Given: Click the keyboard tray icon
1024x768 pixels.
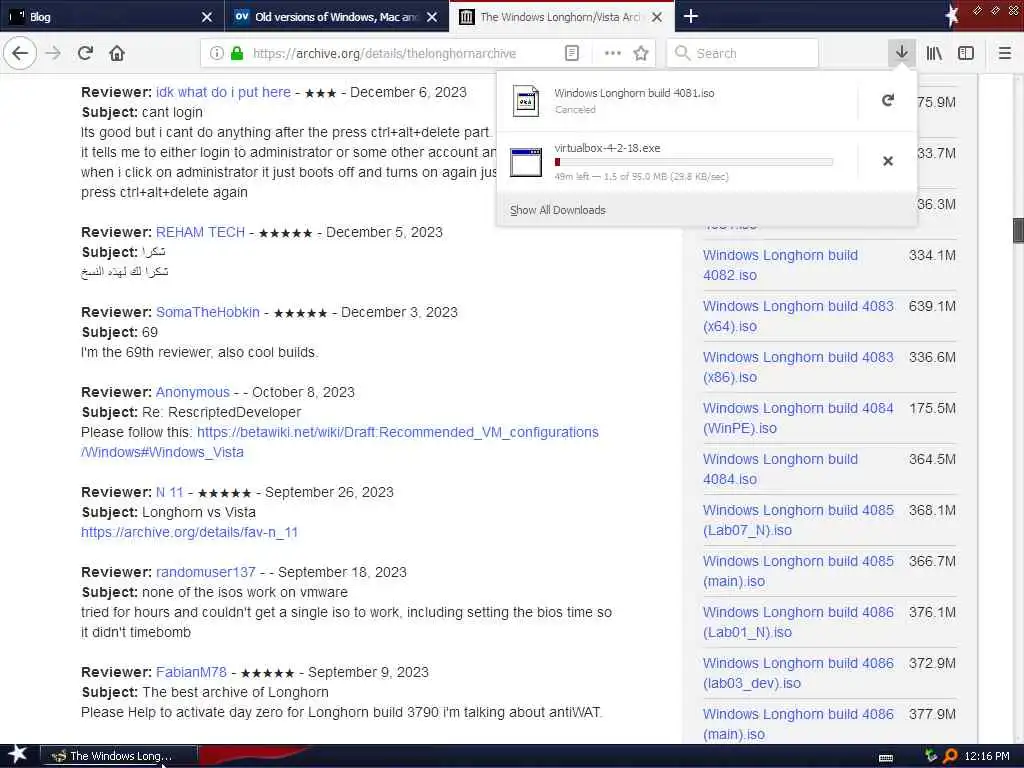Looking at the screenshot, I should [x=886, y=758].
